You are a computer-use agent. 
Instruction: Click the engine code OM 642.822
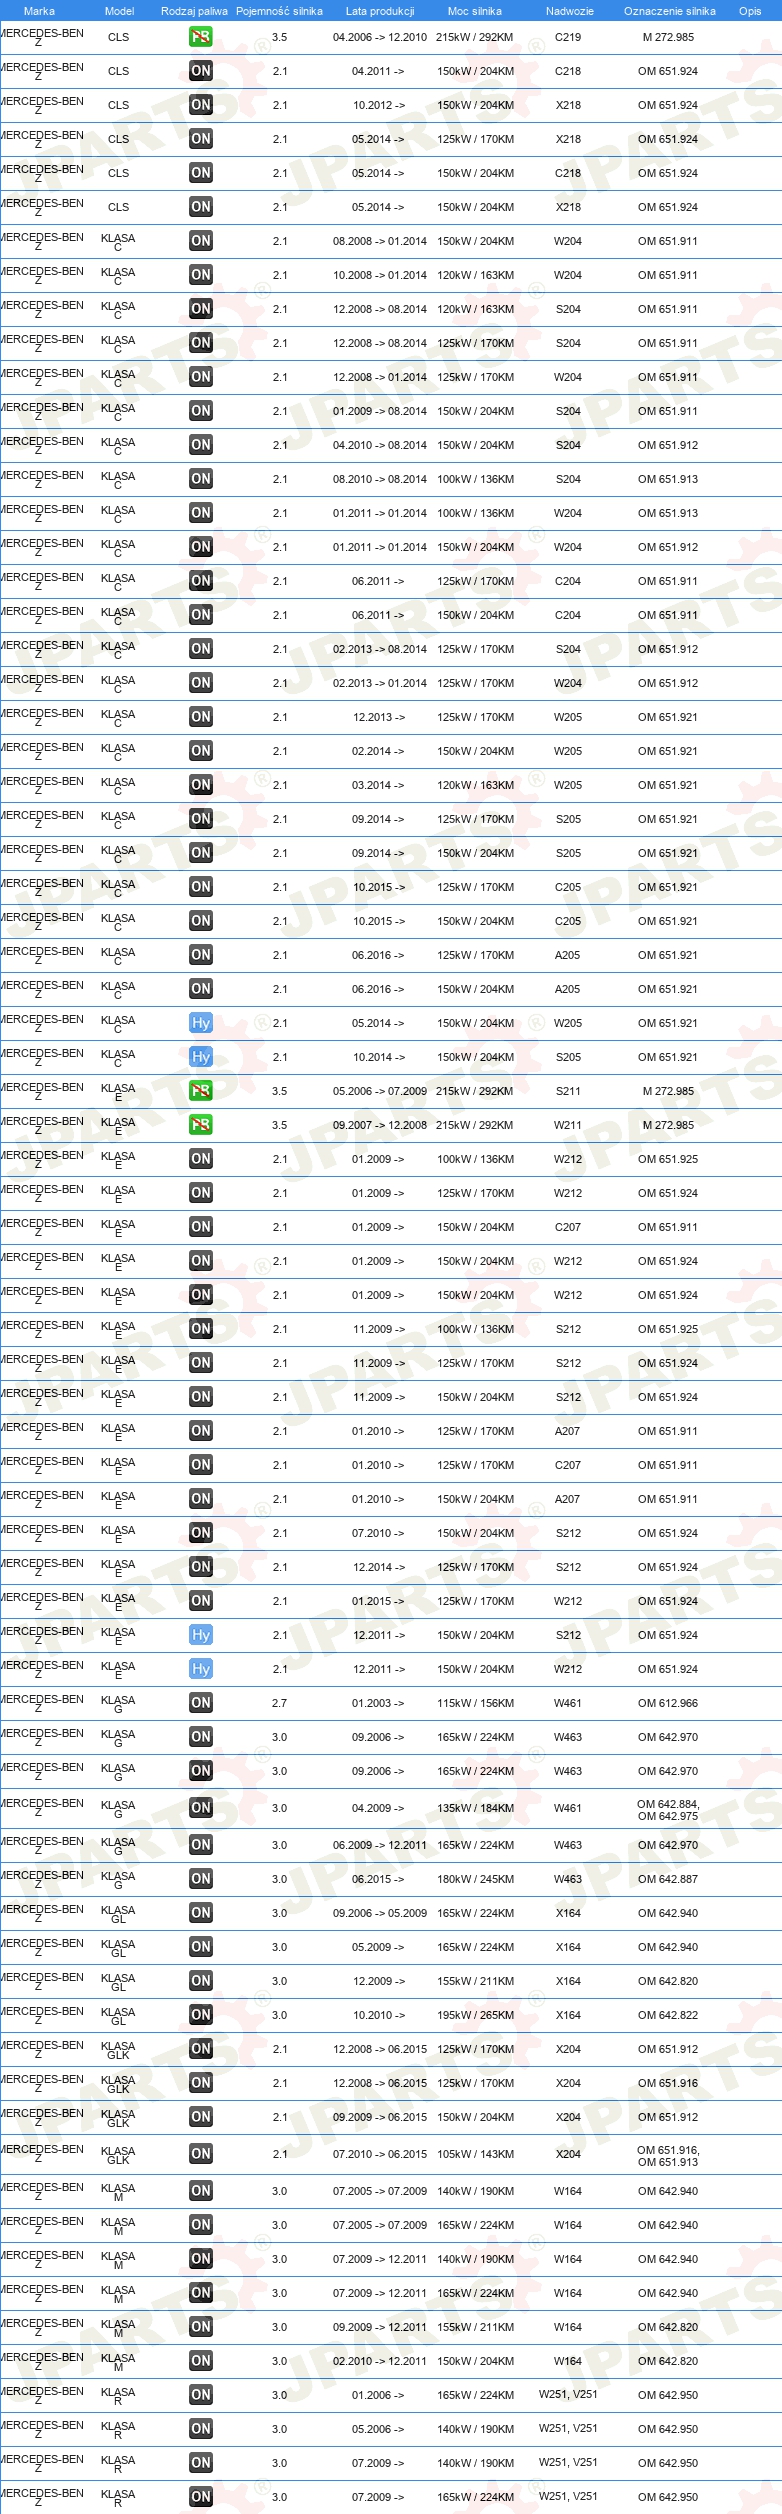coord(668,2015)
